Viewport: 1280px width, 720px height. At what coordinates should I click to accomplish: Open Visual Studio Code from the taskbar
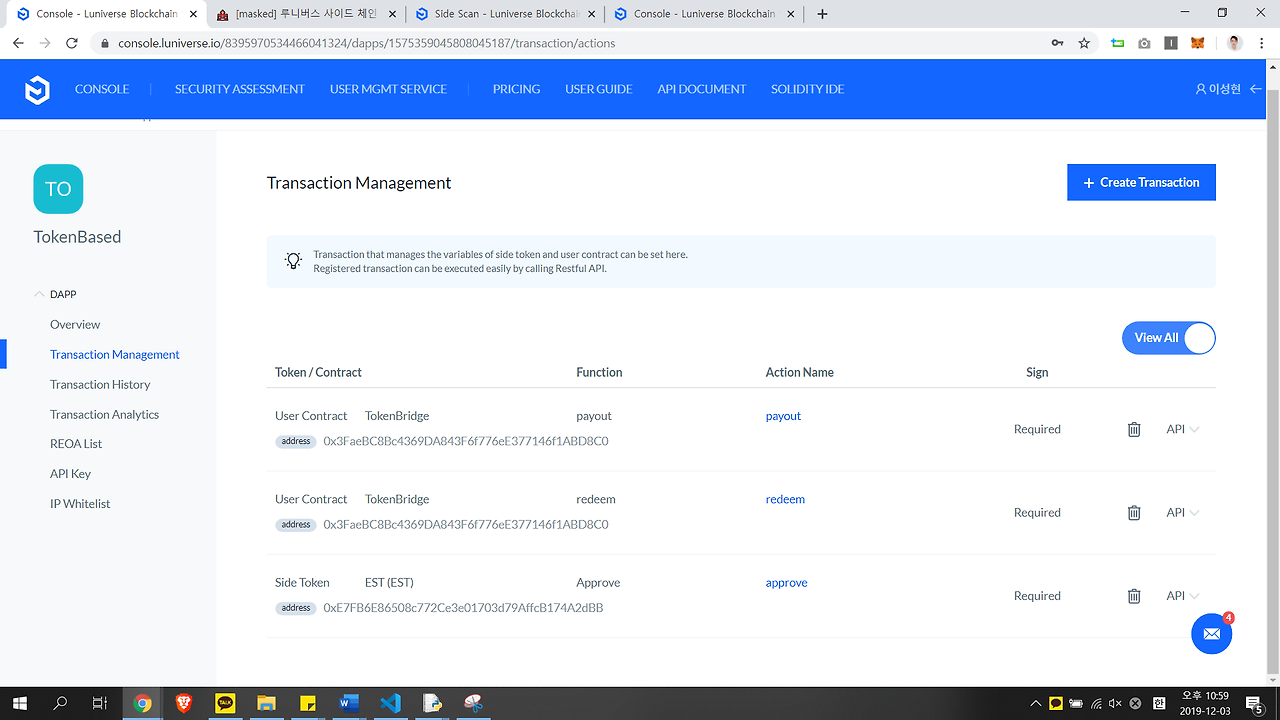(x=390, y=703)
